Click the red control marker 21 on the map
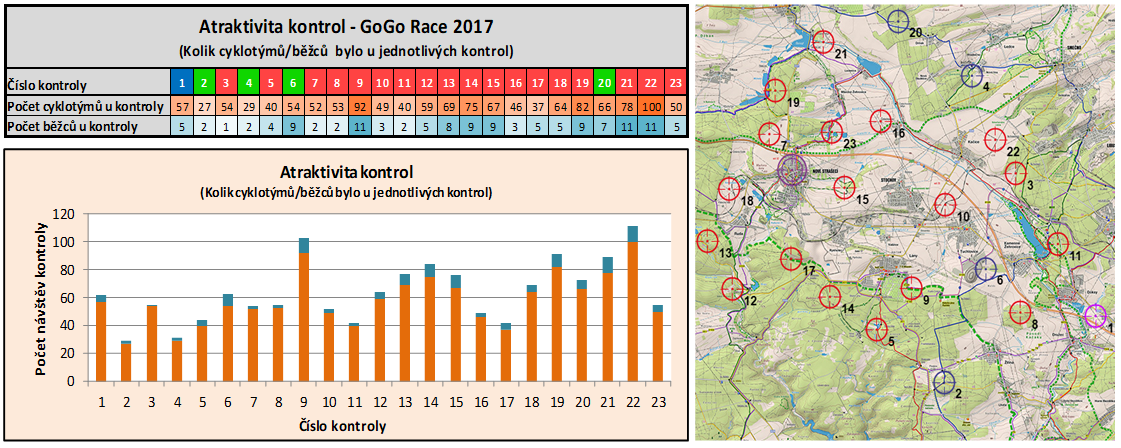Screen dimensions: 1121x448 [x=824, y=43]
